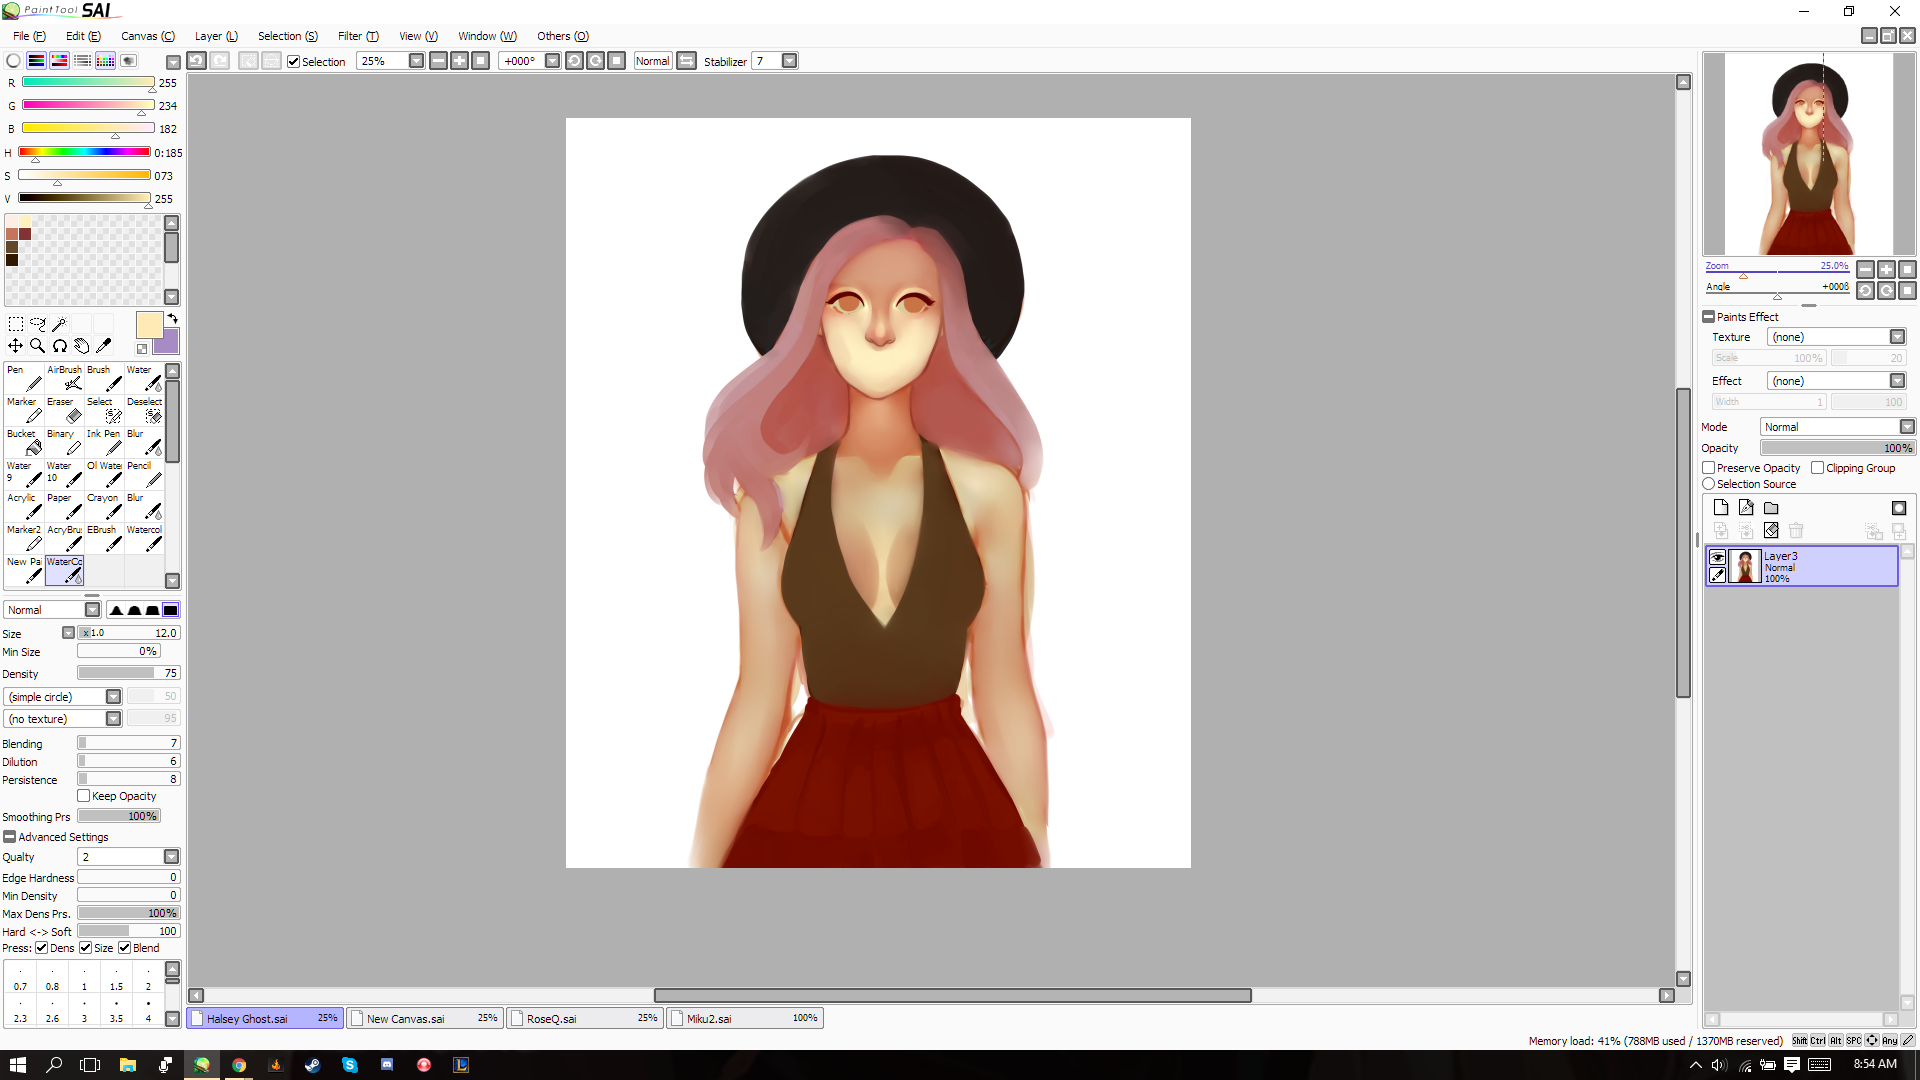Toggle the color wheel panel icon
Image resolution: width=1920 pixels, height=1080 pixels.
(x=13, y=61)
